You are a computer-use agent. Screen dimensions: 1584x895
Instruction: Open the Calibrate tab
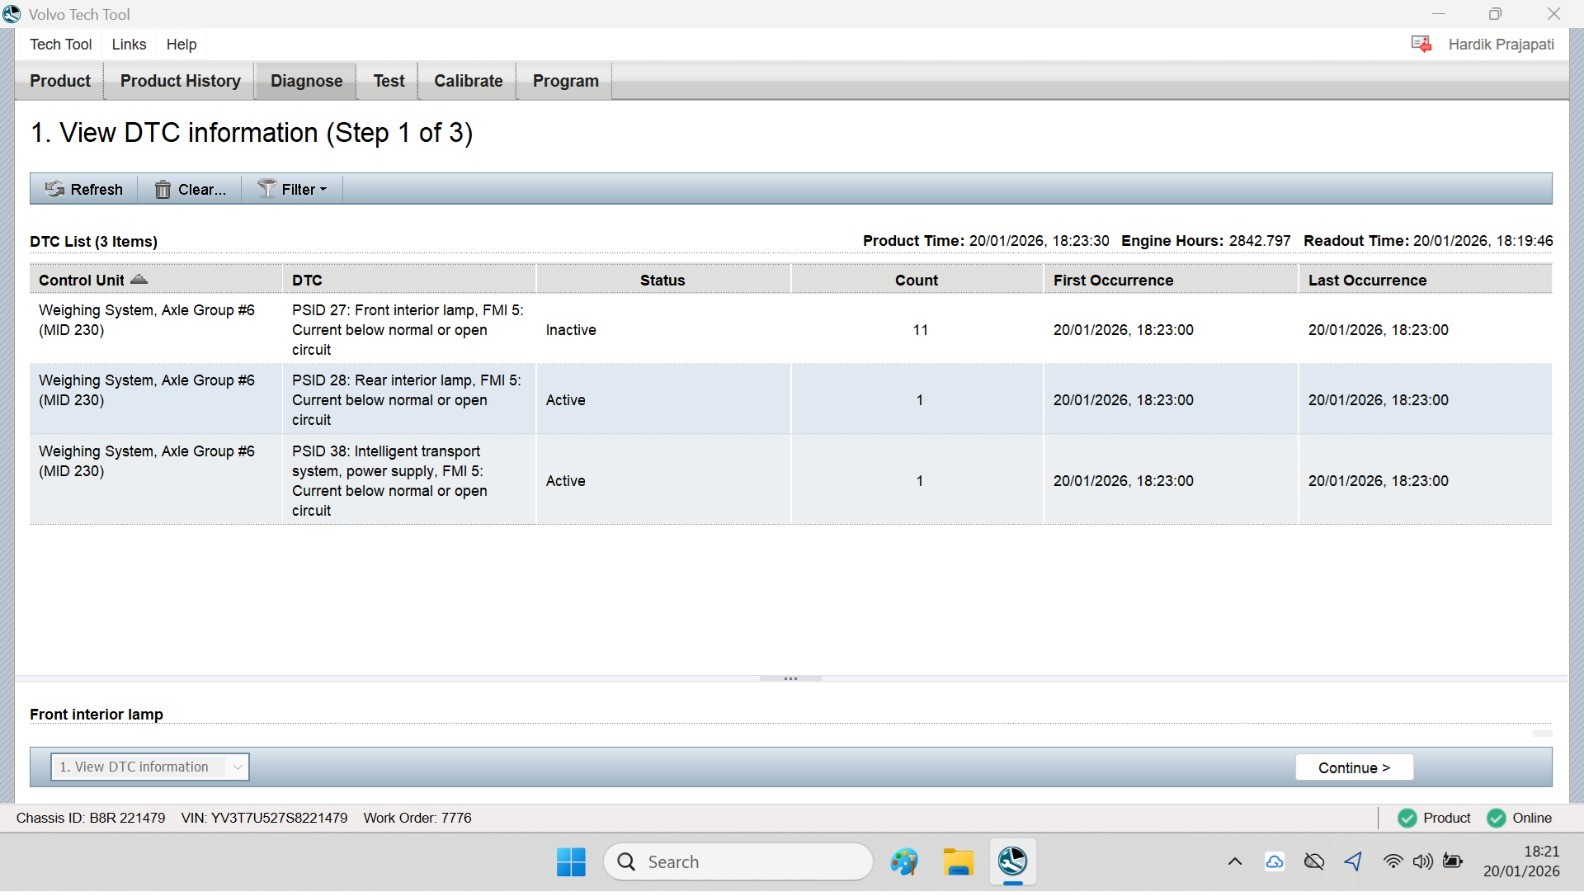tap(468, 81)
